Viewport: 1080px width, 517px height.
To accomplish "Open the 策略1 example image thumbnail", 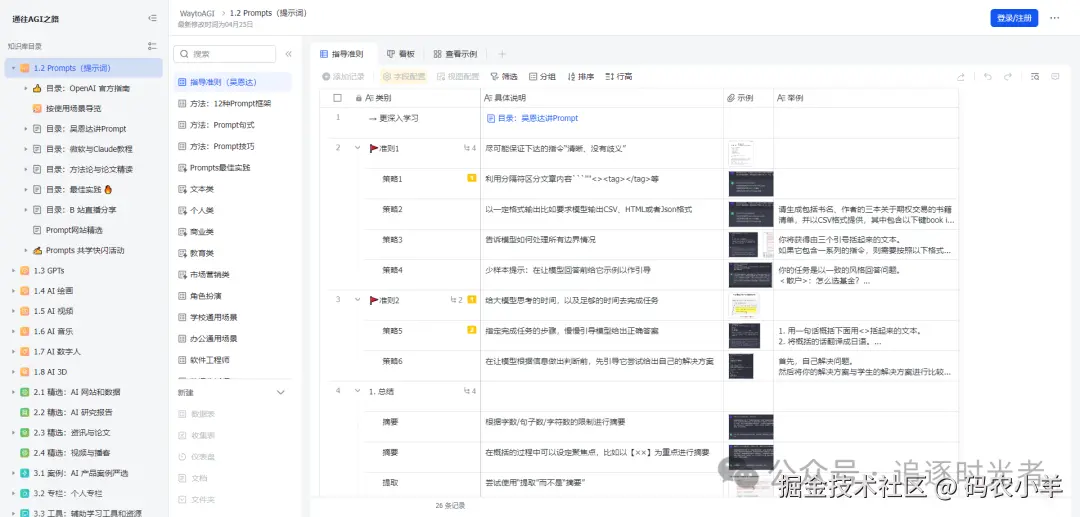I will coord(751,184).
